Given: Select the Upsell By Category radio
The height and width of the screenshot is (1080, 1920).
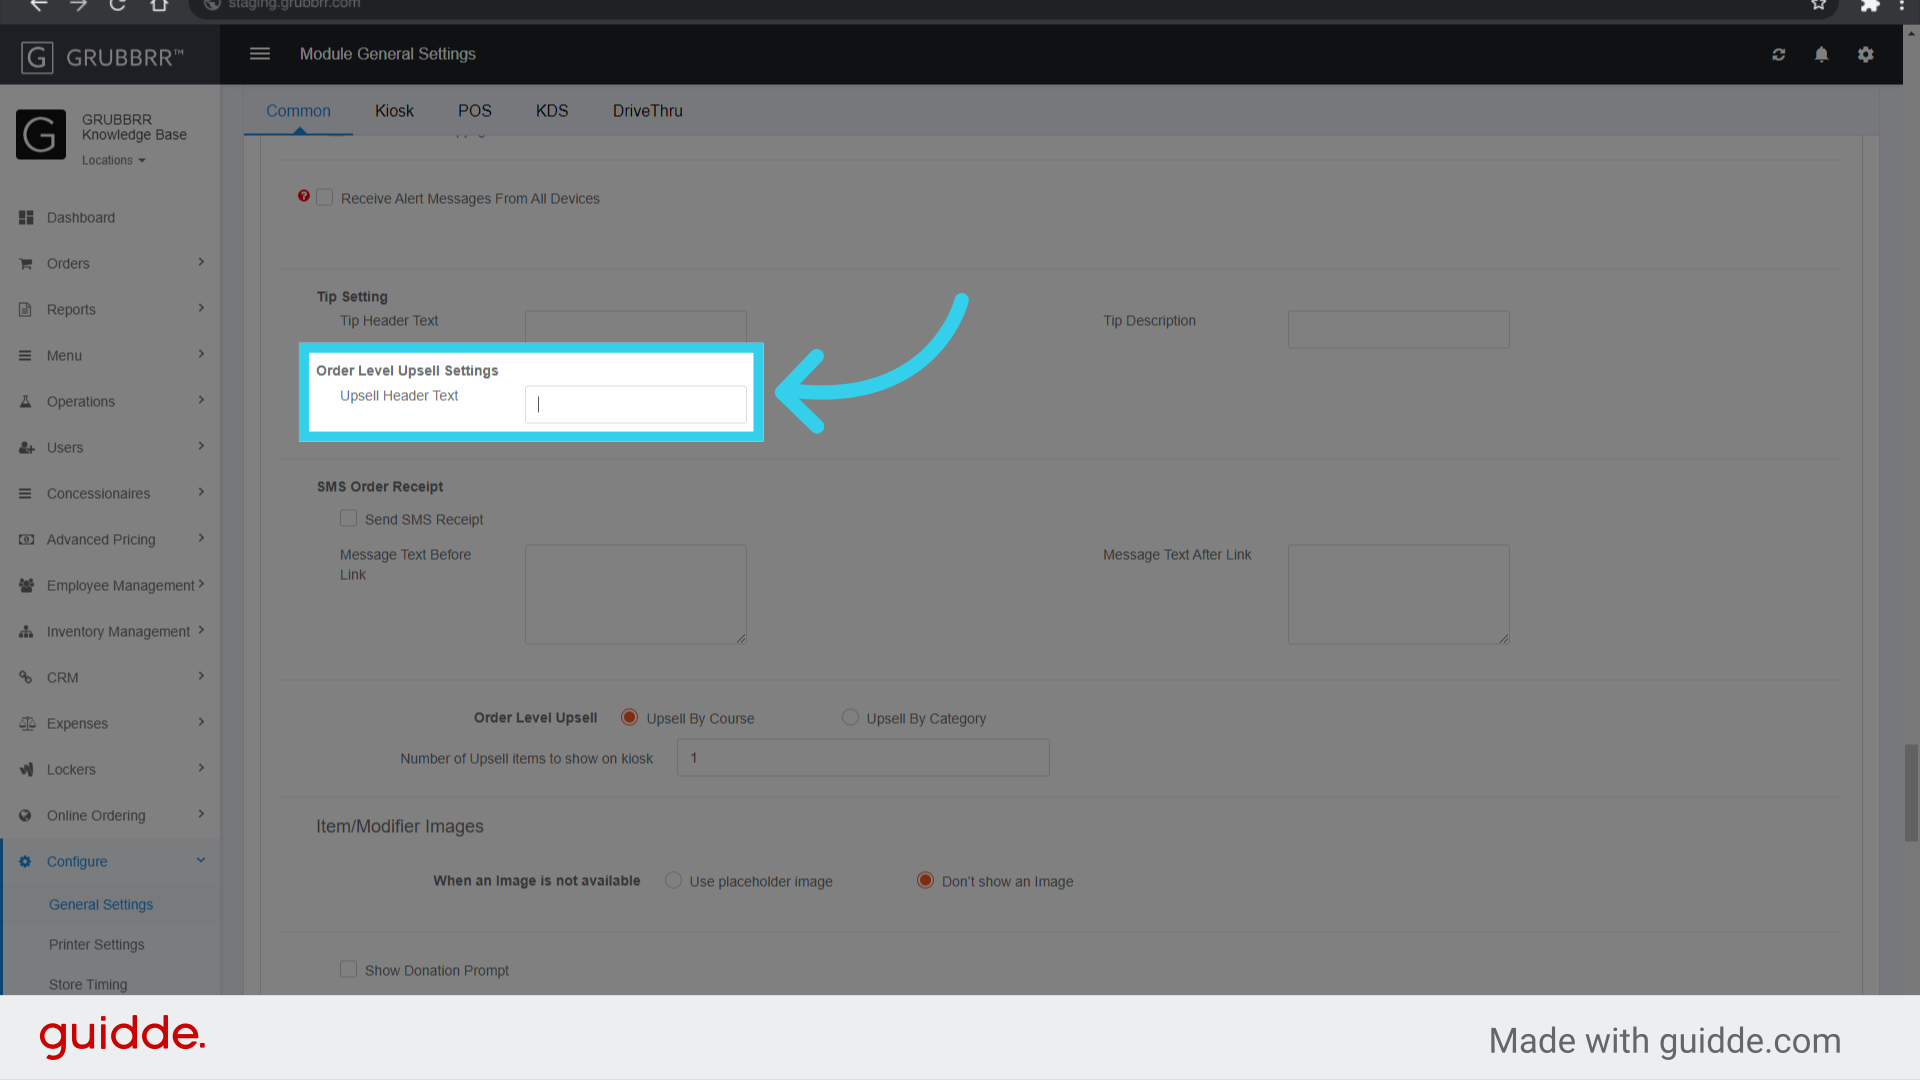Looking at the screenshot, I should click(850, 718).
